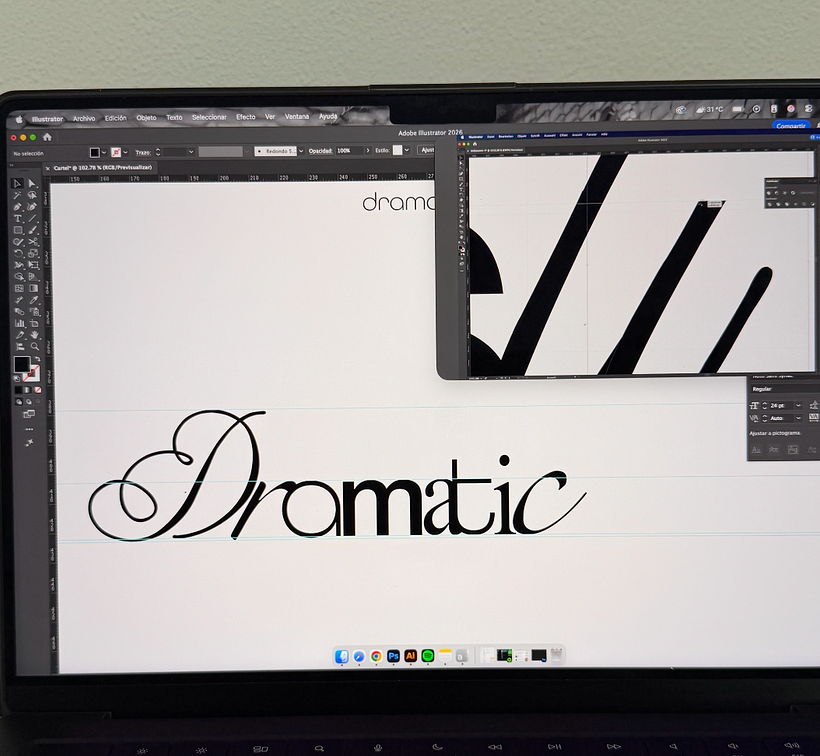Enable Draw Behind mode
Viewport: 820px width, 756px height.
(29, 401)
